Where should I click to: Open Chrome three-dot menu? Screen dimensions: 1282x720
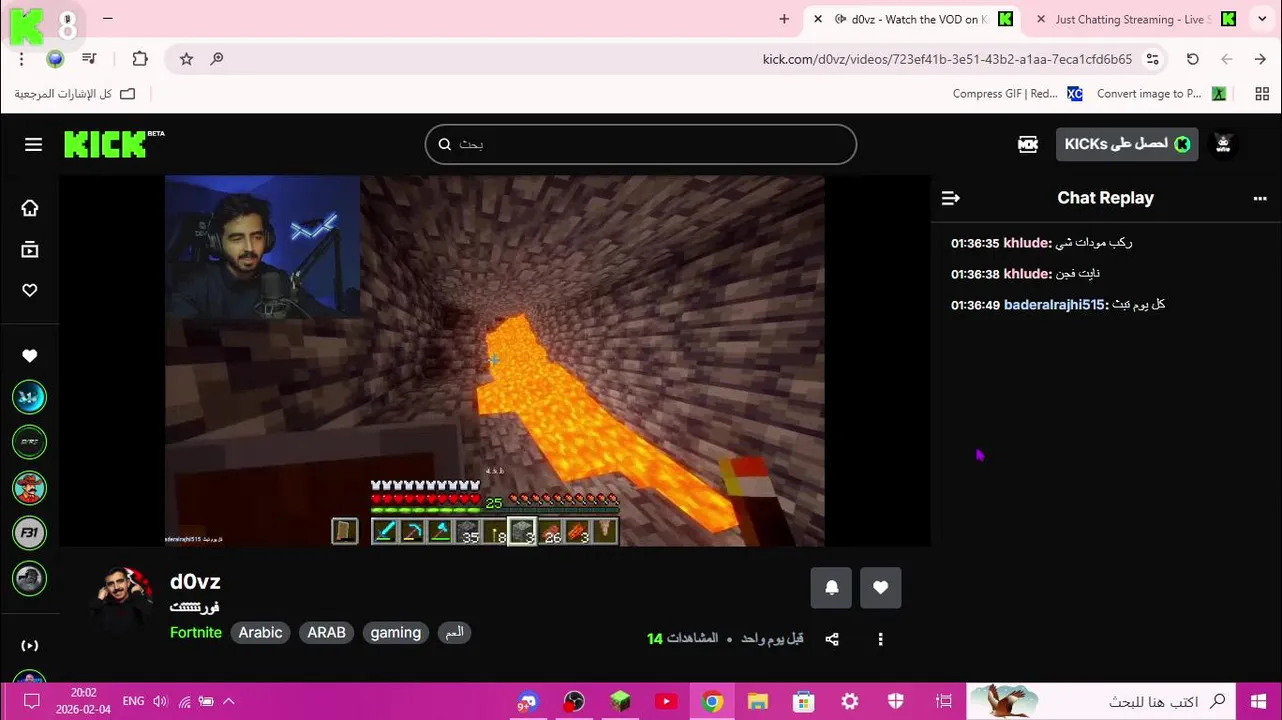[x=21, y=59]
